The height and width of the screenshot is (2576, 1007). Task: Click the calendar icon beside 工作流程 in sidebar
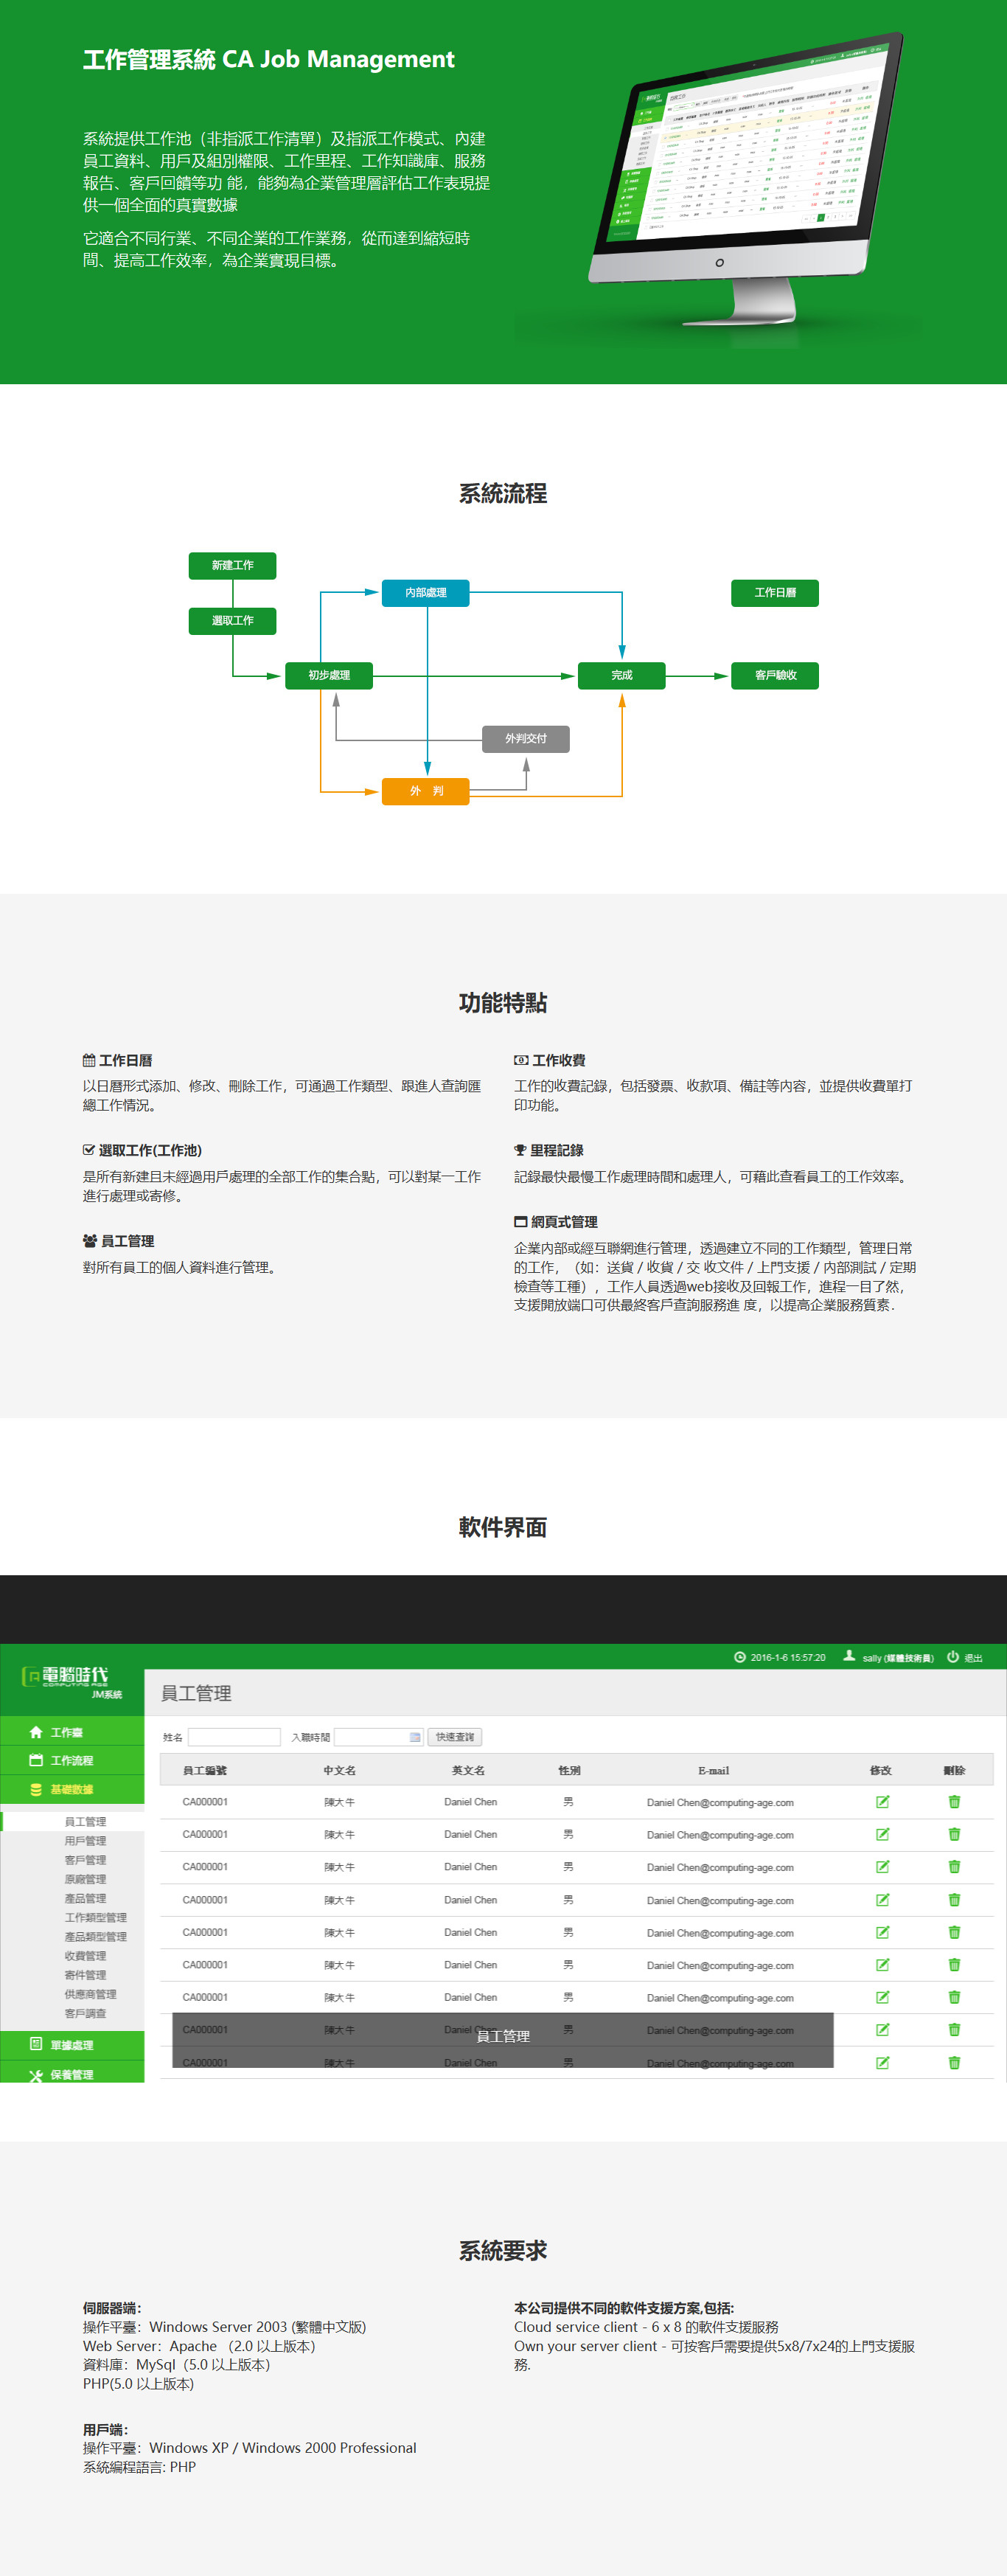click(x=36, y=1760)
